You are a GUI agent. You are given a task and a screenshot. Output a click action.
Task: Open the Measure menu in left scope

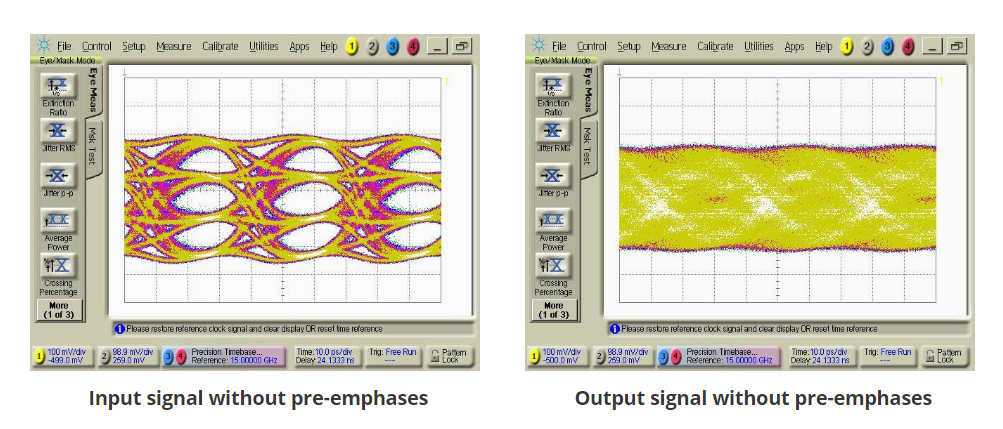coord(174,46)
